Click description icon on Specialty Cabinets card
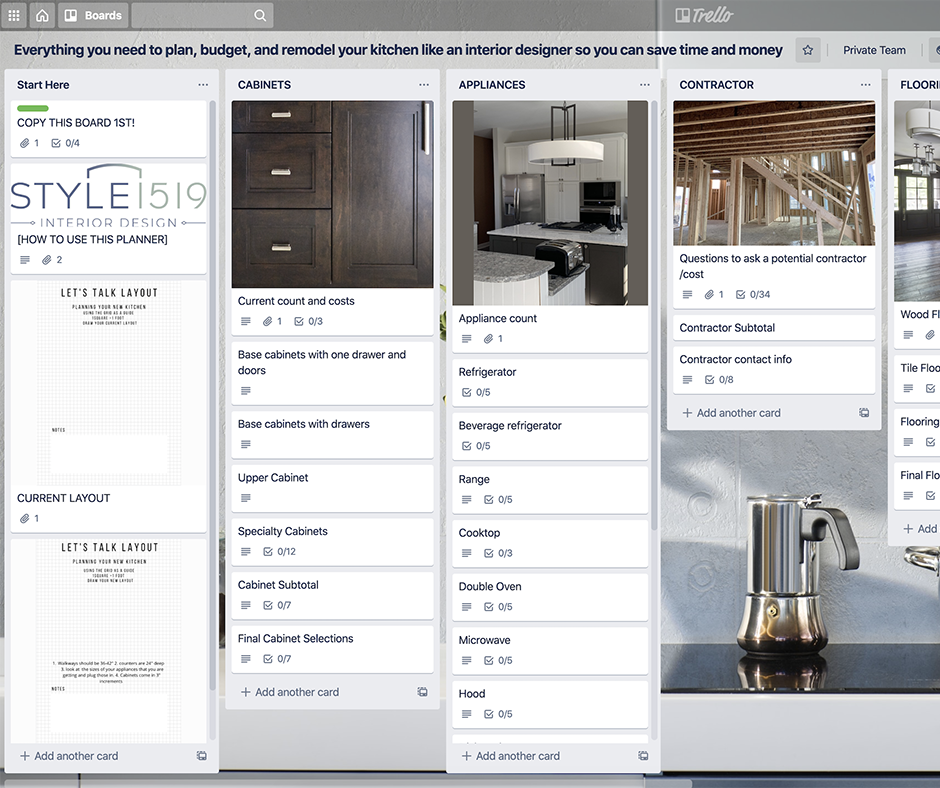This screenshot has height=788, width=940. tap(246, 552)
